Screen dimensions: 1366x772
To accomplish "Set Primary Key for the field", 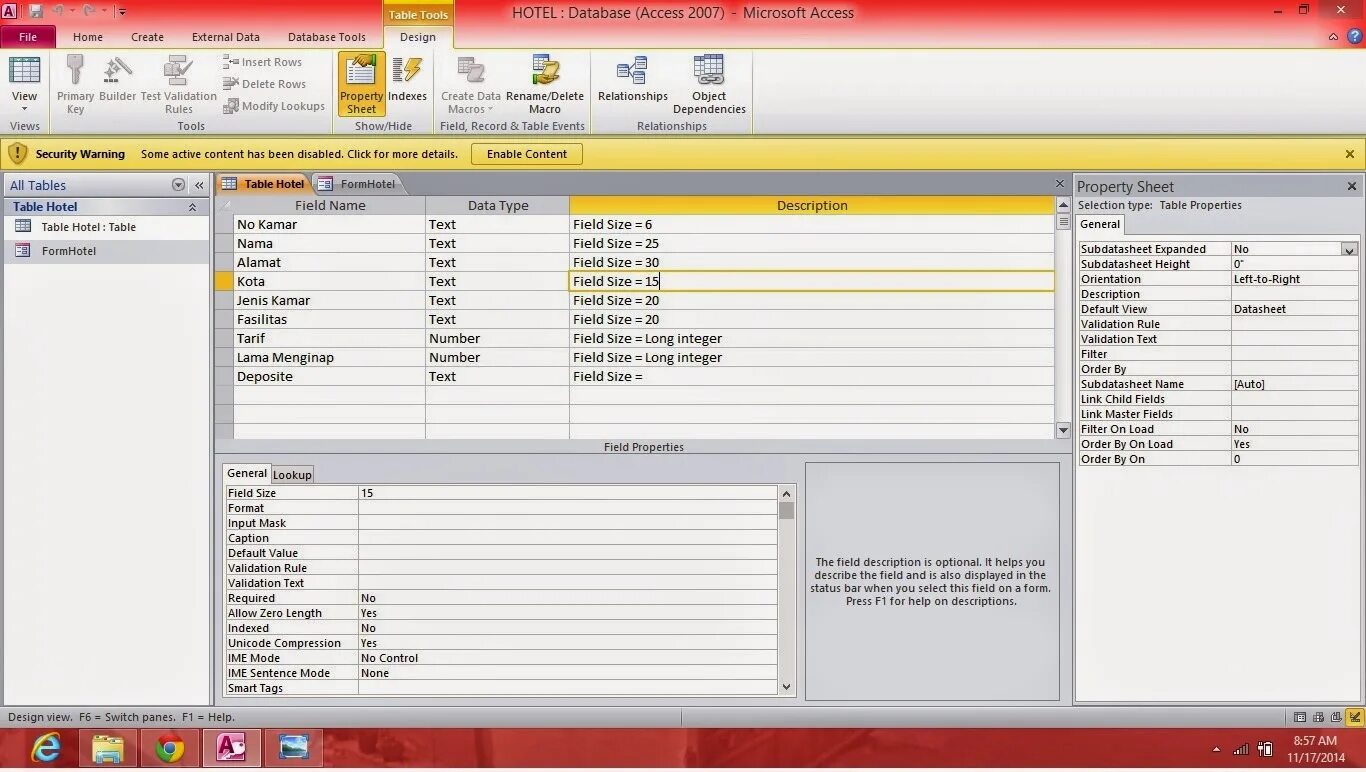I will coord(75,85).
